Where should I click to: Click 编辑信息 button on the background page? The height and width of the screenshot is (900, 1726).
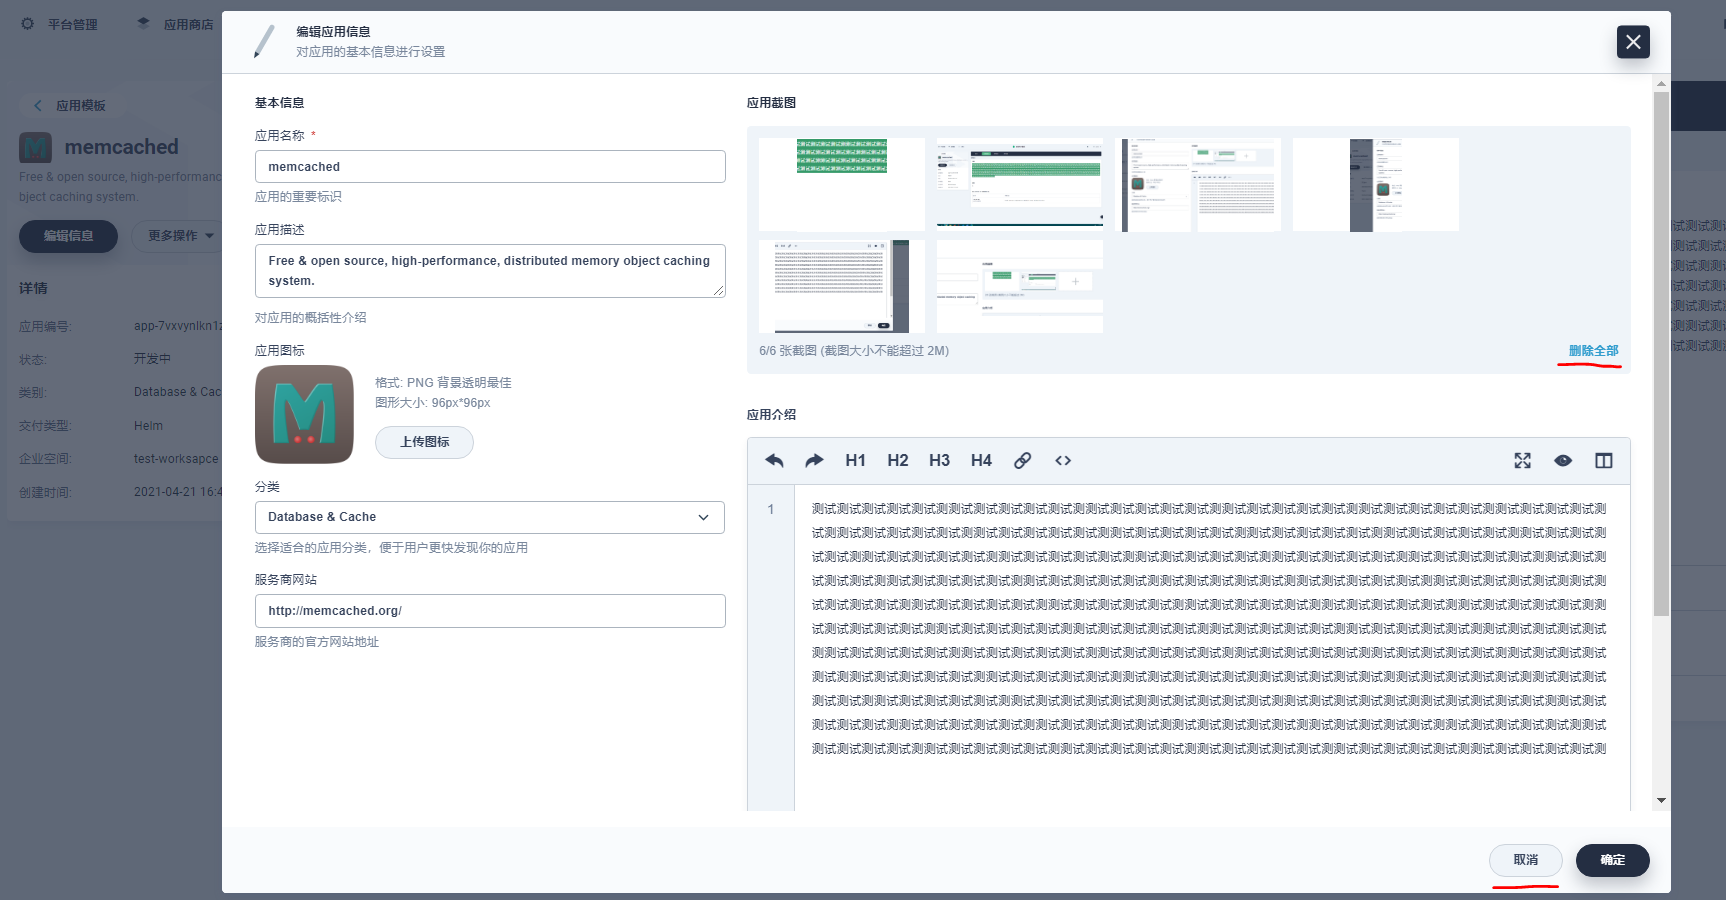[68, 236]
